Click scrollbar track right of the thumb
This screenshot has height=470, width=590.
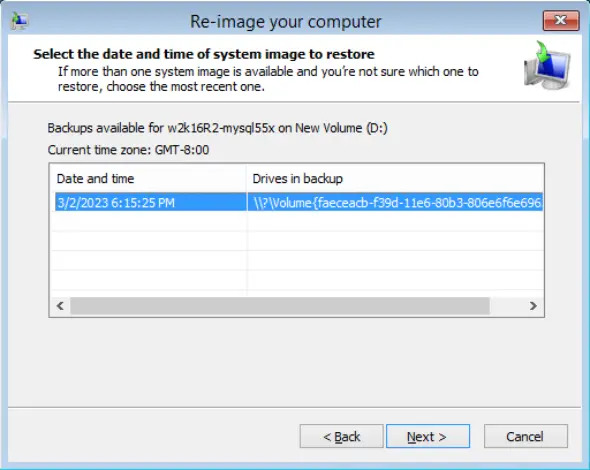pyautogui.click(x=506, y=306)
